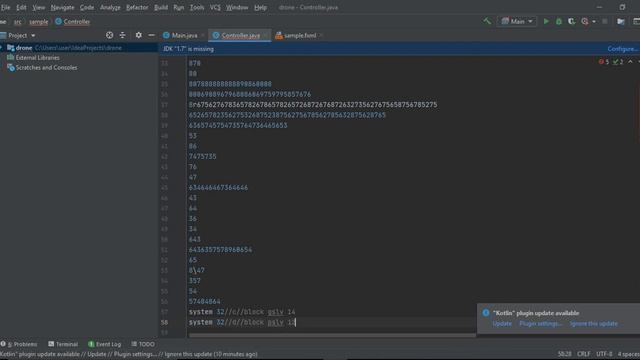This screenshot has height=360, width=640.
Task: Open the File menu
Action: pyautogui.click(x=5, y=7)
